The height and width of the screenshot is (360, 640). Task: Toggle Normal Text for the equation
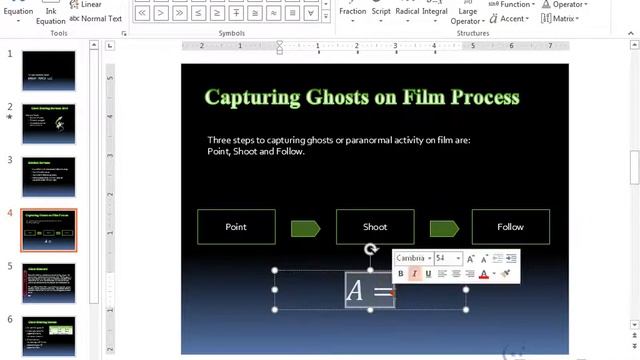tap(96, 19)
